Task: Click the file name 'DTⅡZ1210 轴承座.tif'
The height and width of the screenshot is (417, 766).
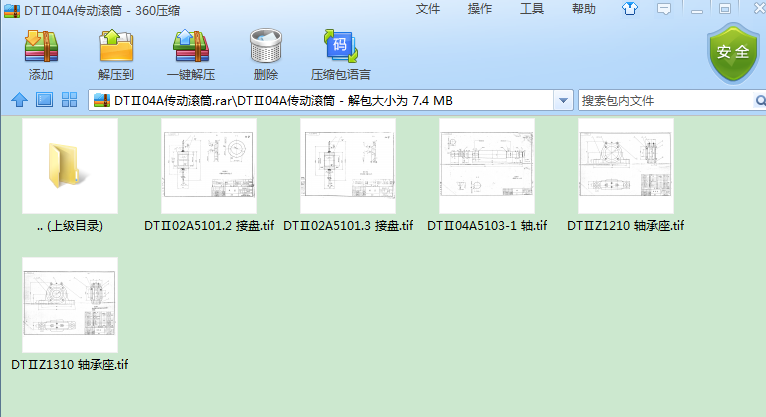Action: pos(626,226)
